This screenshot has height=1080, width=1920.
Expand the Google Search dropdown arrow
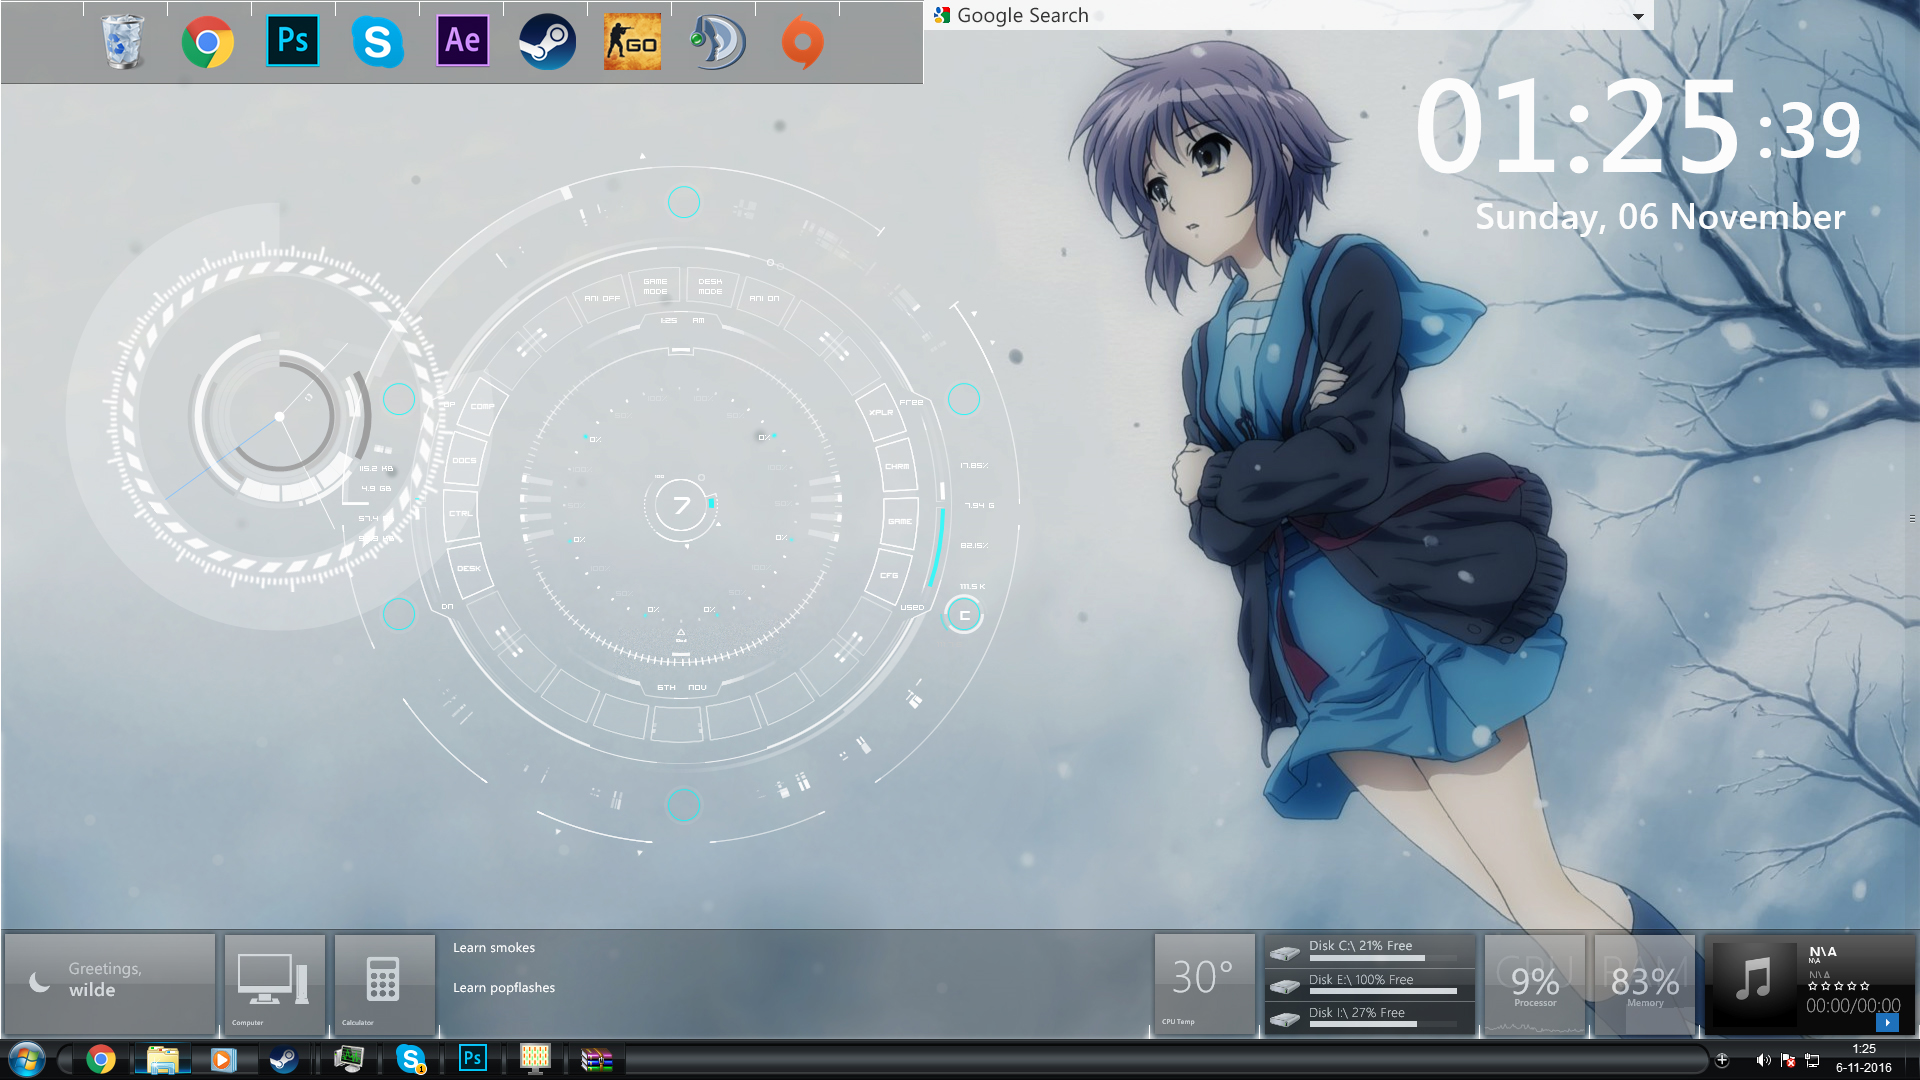pyautogui.click(x=1638, y=16)
